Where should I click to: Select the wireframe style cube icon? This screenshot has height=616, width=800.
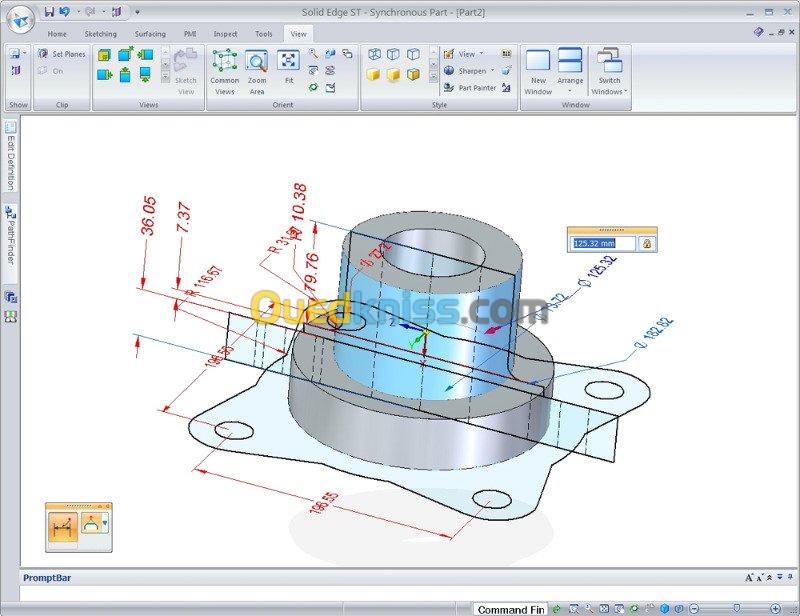[x=374, y=54]
